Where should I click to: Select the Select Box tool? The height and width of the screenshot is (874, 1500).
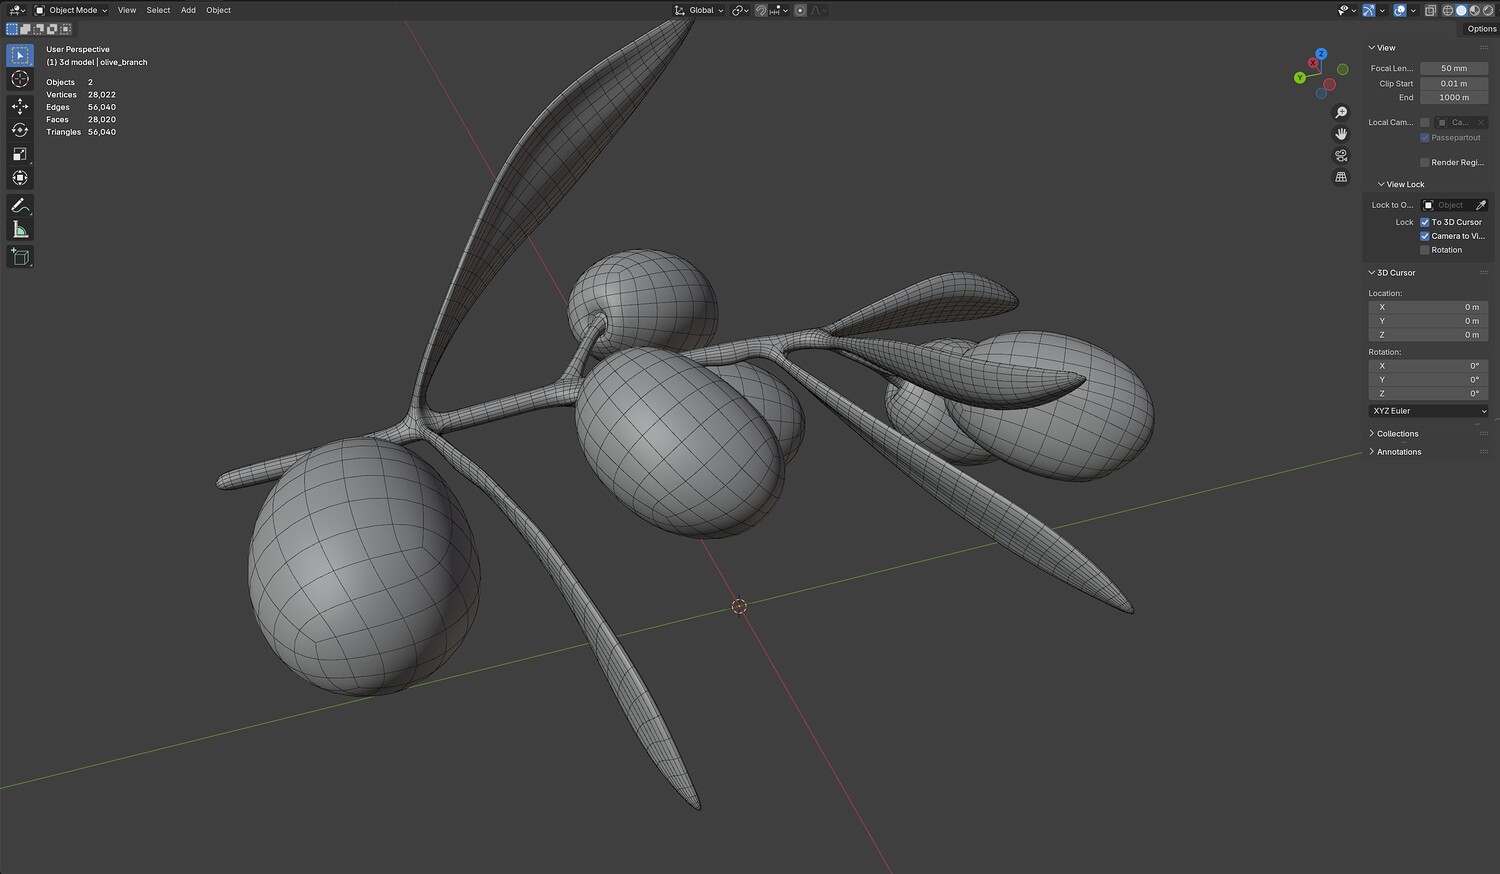click(20, 56)
